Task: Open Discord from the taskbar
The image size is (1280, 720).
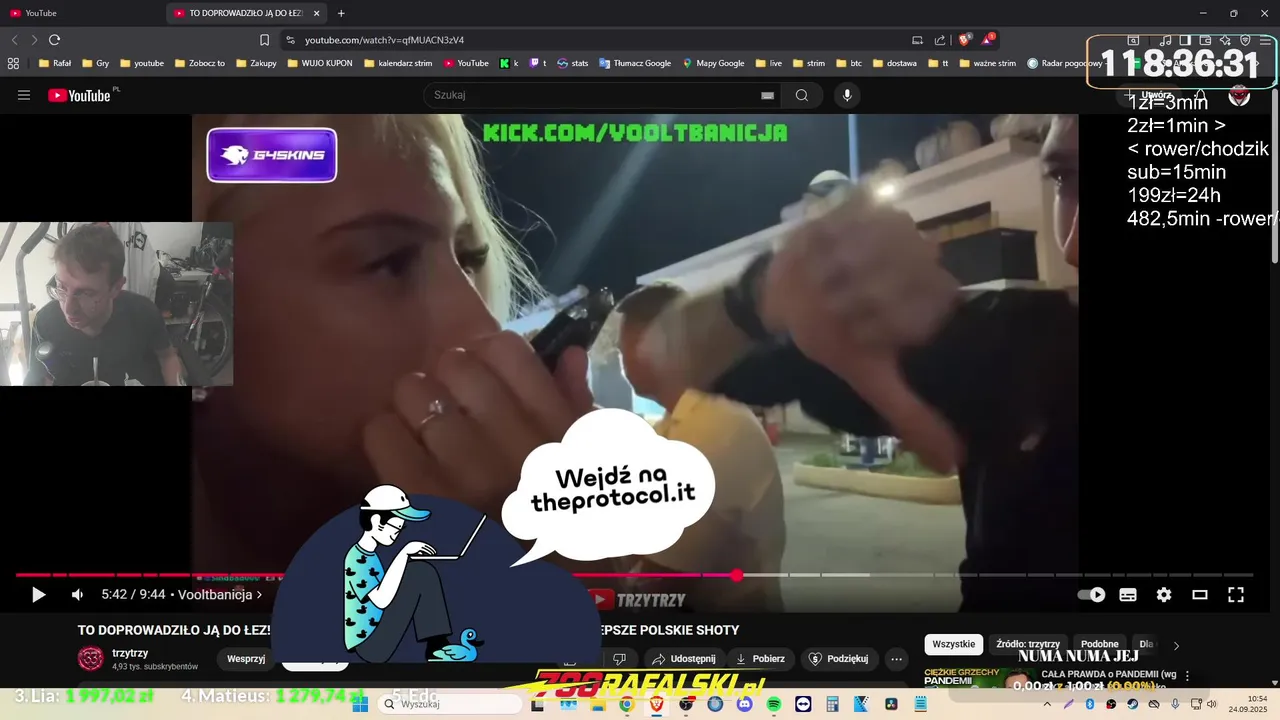Action: [x=744, y=704]
